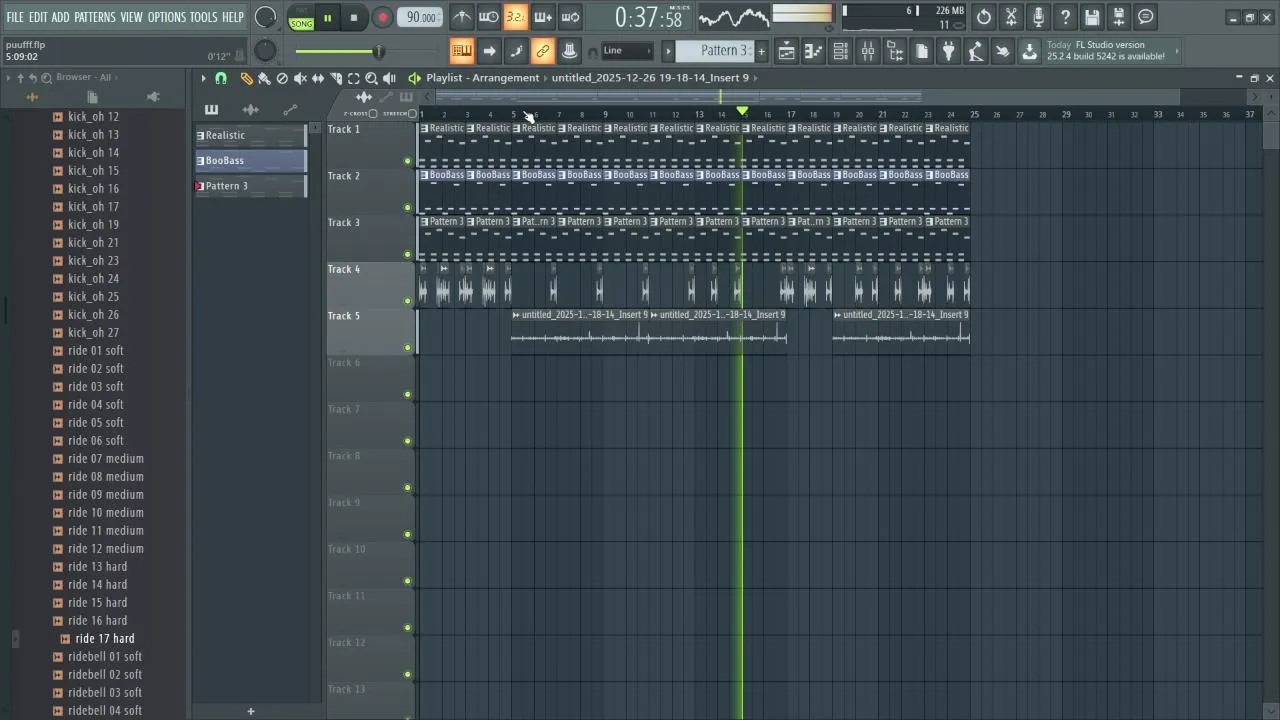1280x720 pixels.
Task: Click the render as audio file icon
Action: 1119,17
